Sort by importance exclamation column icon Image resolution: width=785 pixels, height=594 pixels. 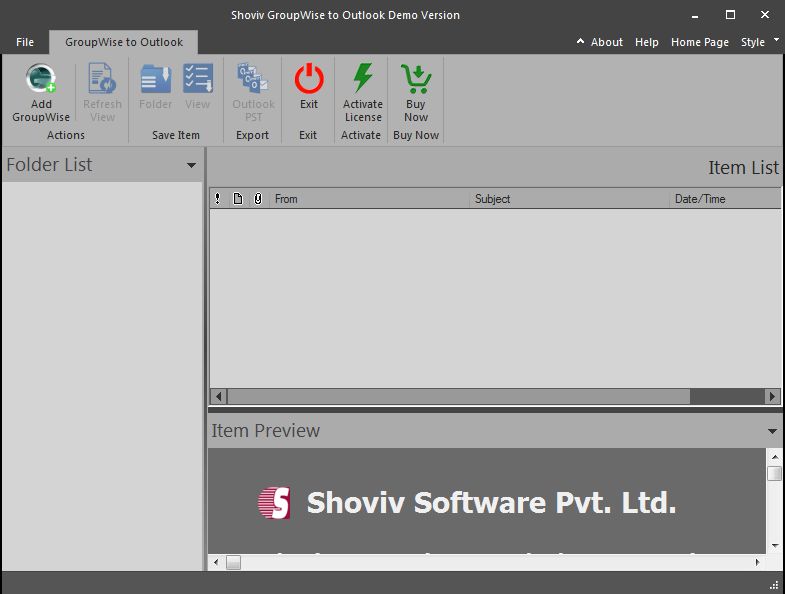[x=217, y=199]
